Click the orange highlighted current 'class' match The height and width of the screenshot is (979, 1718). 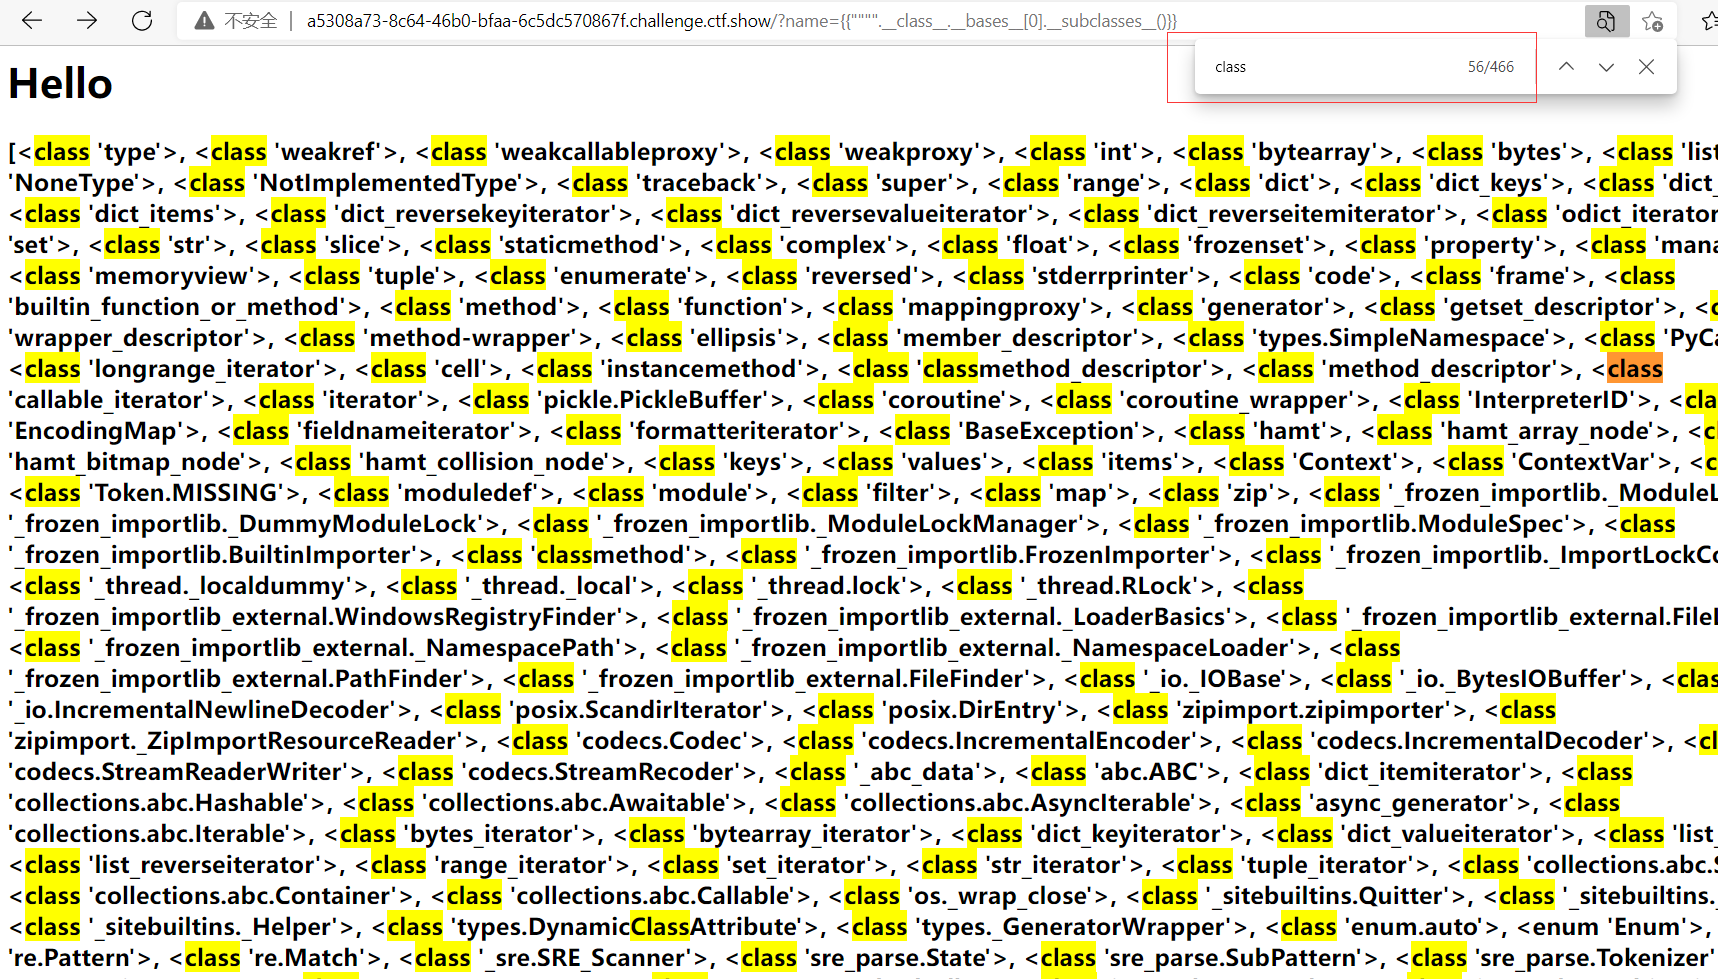[x=1635, y=369]
